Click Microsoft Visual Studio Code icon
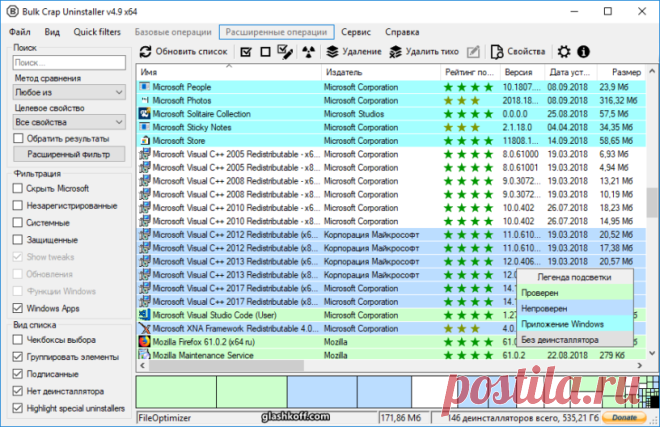Screen dimensions: 660x427 click(144, 315)
